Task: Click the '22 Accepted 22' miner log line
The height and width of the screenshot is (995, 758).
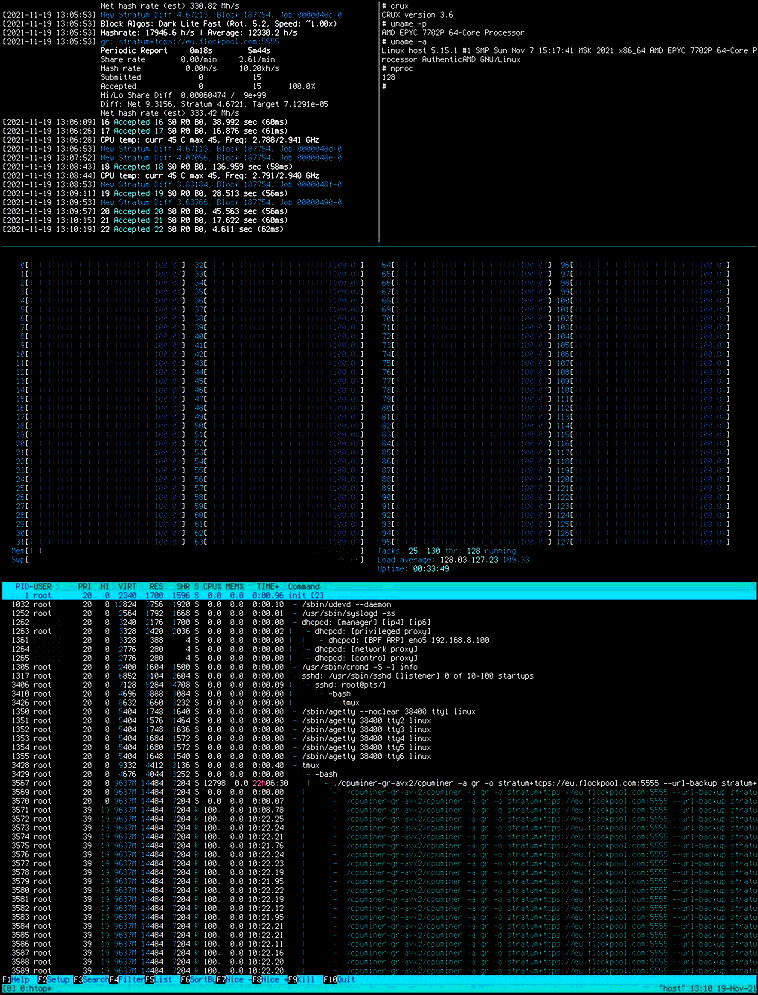Action: (x=143, y=229)
